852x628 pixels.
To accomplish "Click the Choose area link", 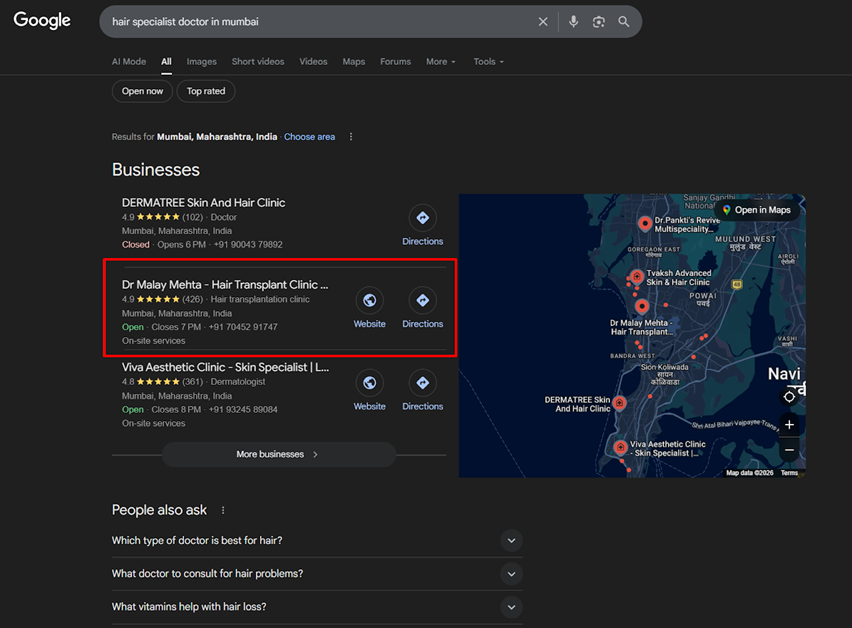I will tap(309, 137).
